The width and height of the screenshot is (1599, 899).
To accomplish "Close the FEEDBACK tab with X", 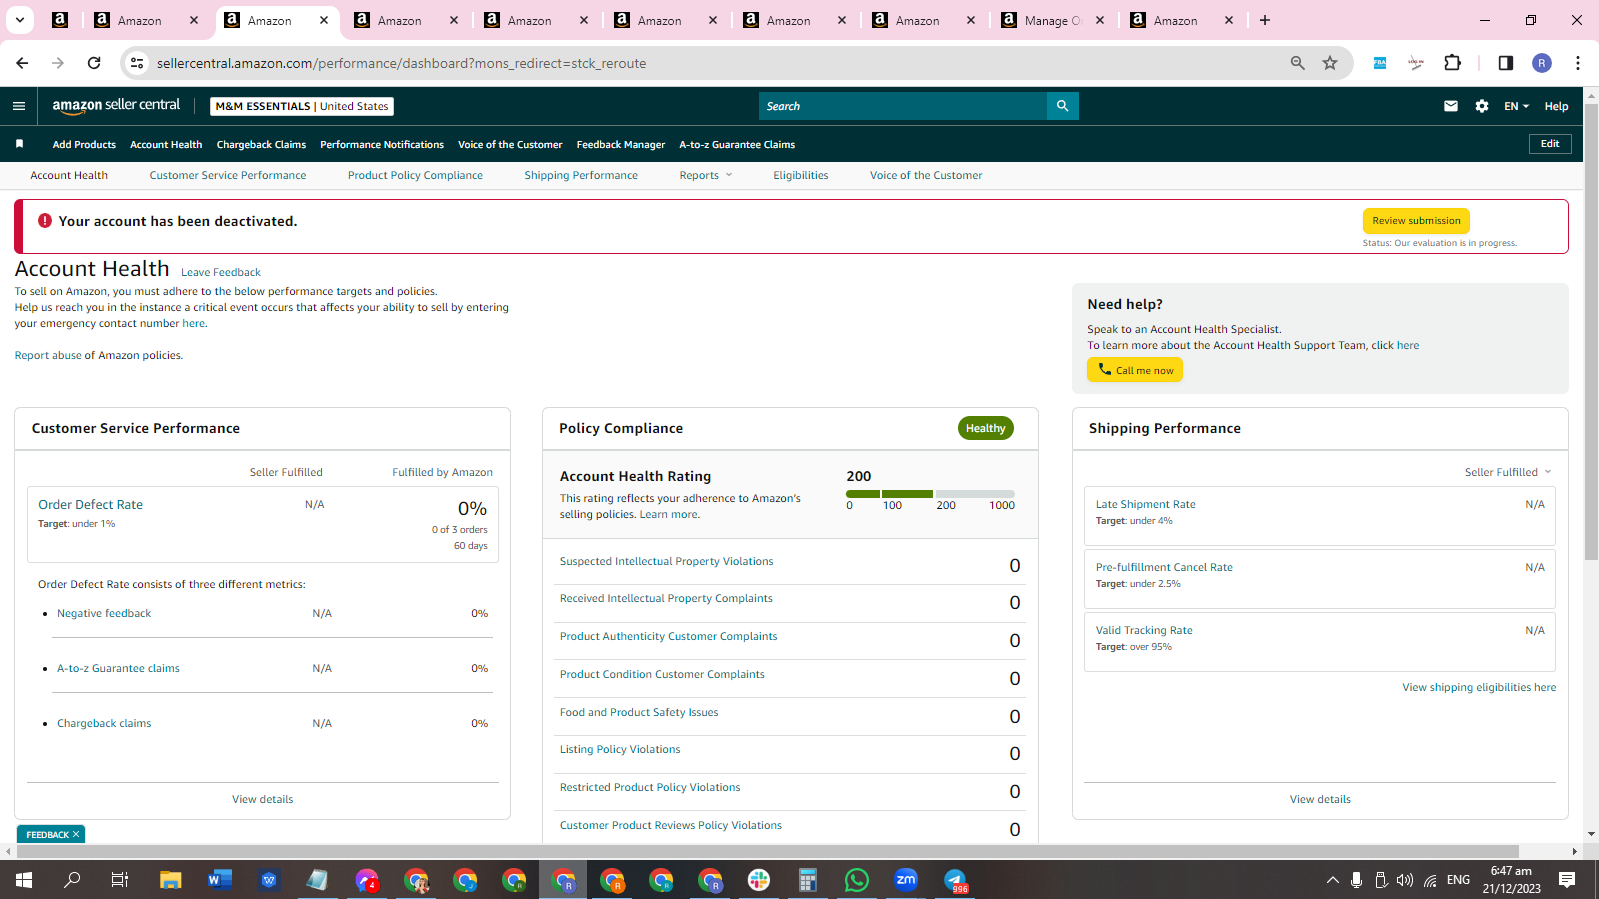I will (x=75, y=834).
